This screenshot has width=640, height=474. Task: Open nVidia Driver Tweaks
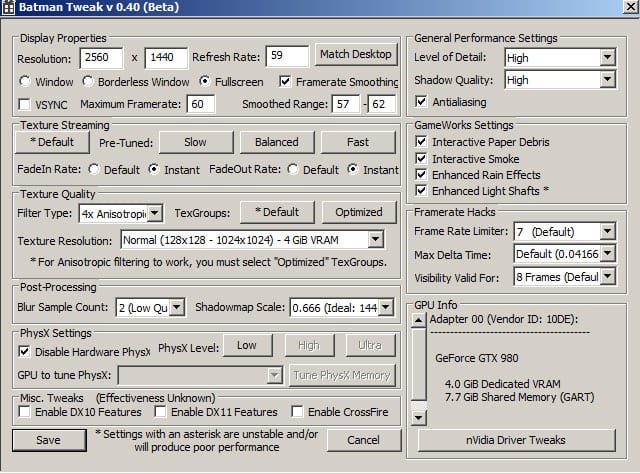[x=517, y=440]
